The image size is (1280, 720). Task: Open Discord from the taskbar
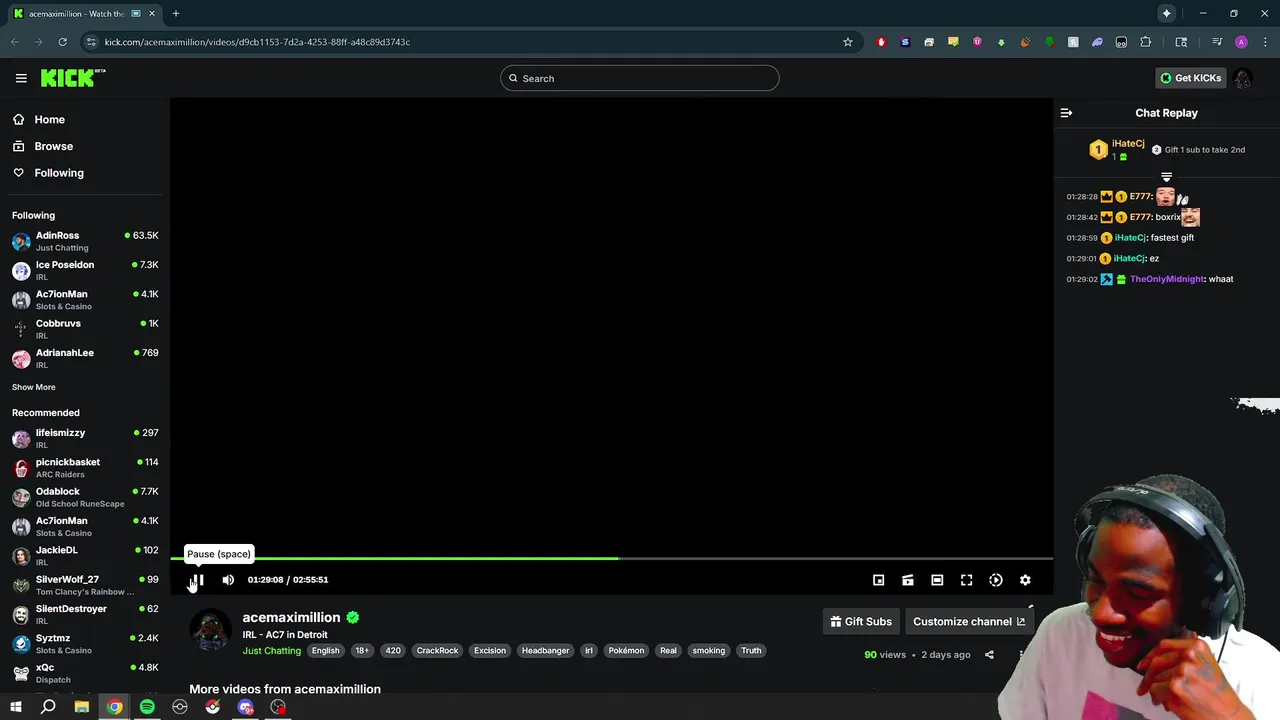246,707
